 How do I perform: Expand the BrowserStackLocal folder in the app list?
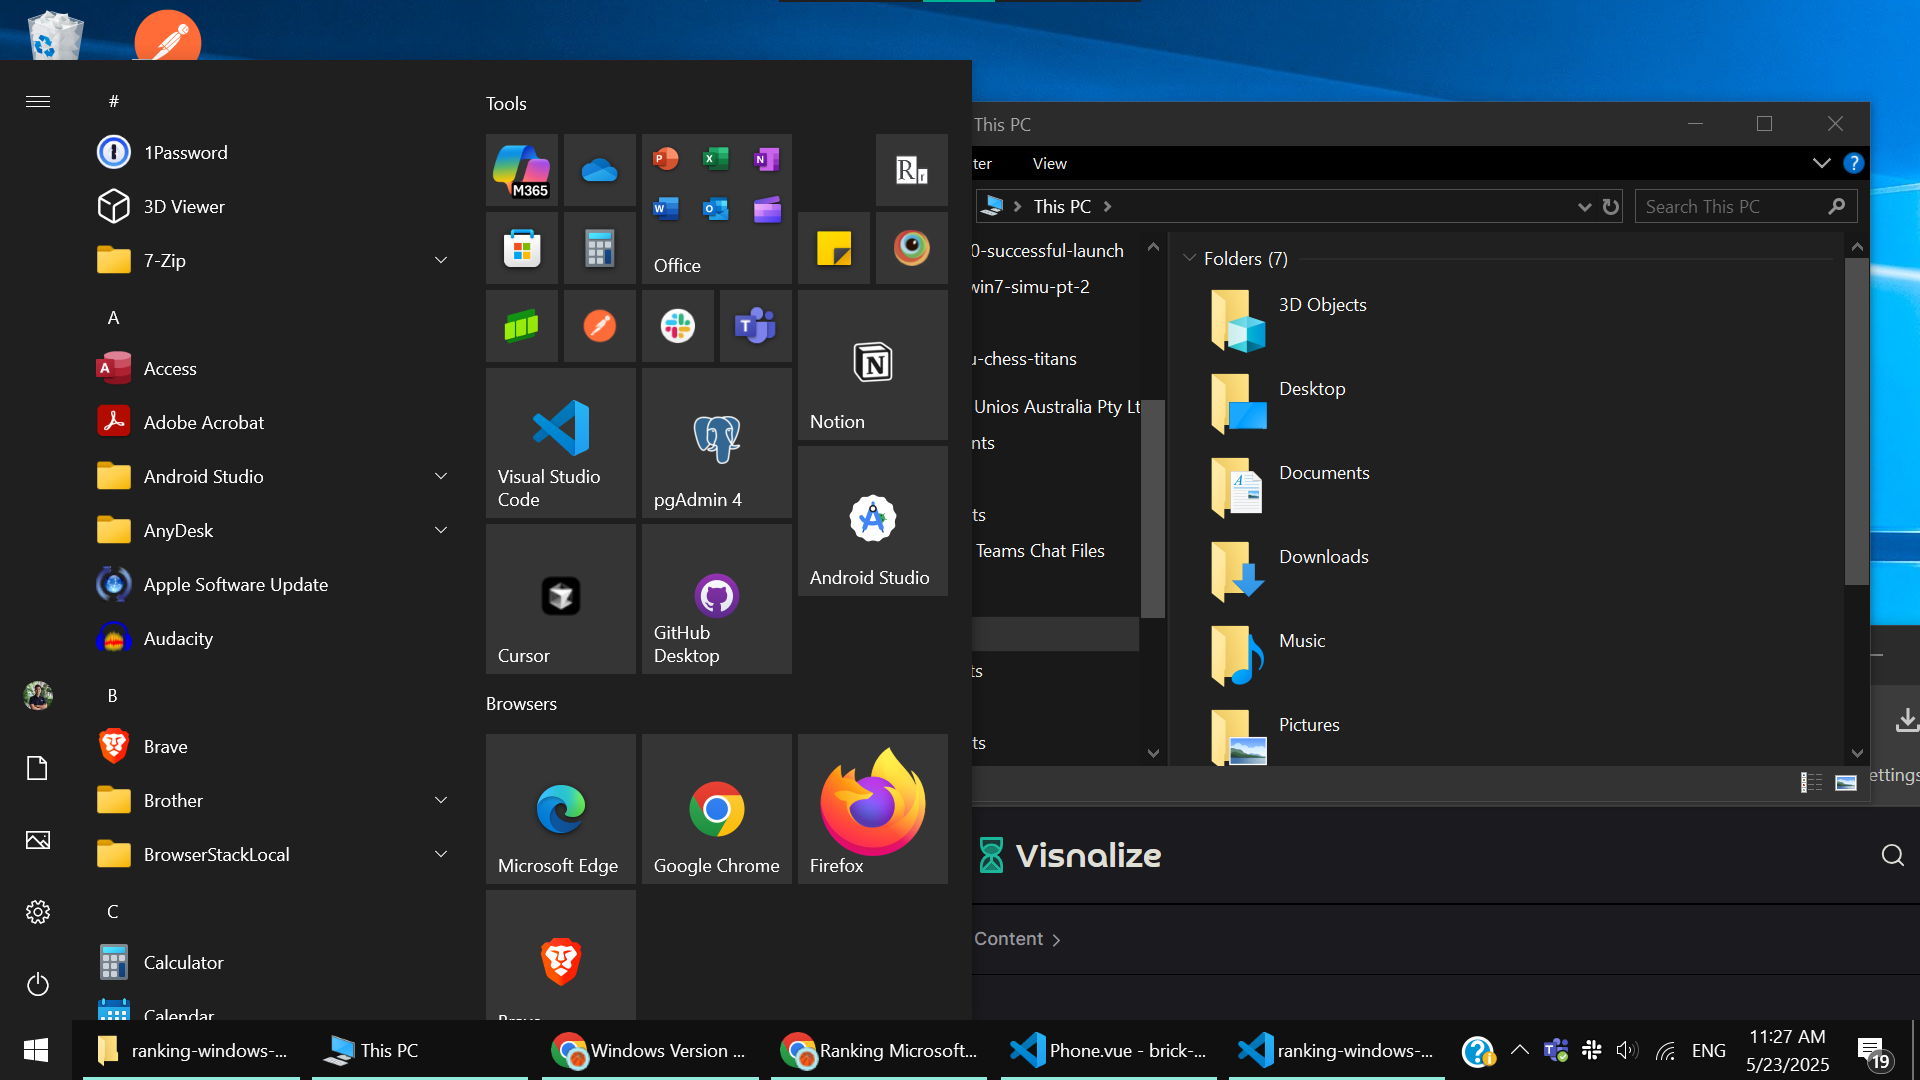point(441,854)
